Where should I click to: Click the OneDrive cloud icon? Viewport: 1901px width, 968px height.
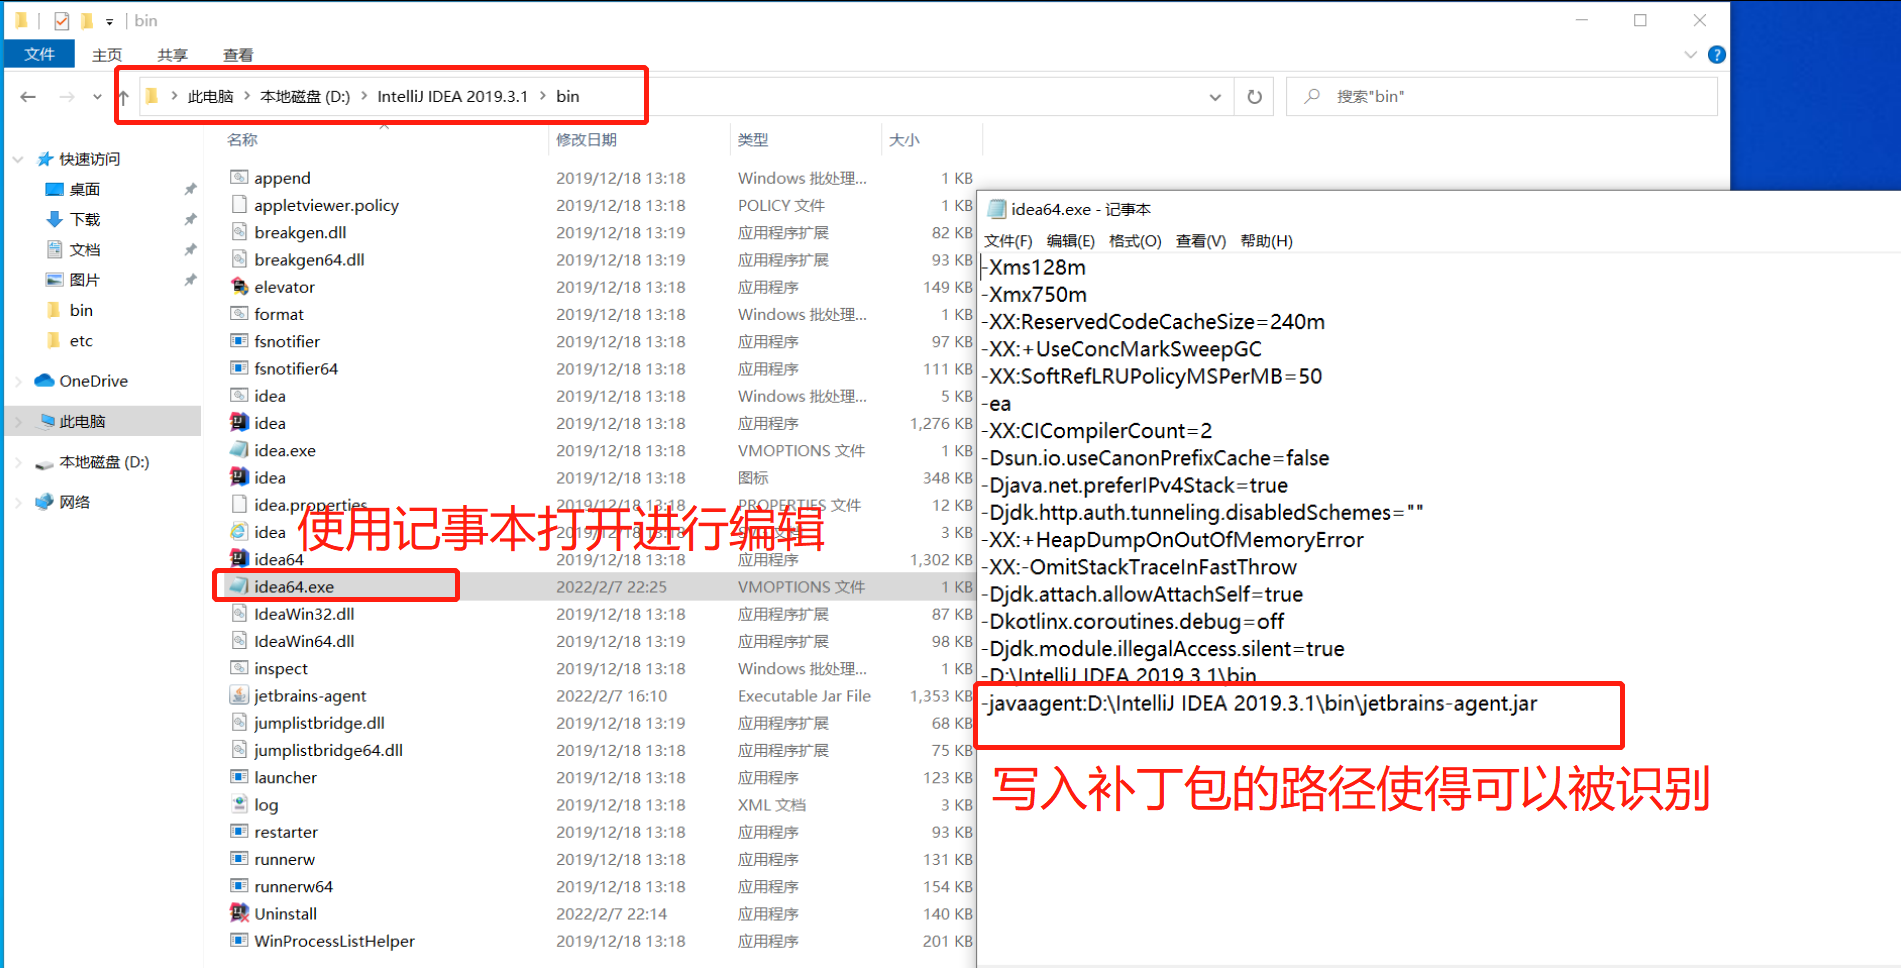[44, 381]
